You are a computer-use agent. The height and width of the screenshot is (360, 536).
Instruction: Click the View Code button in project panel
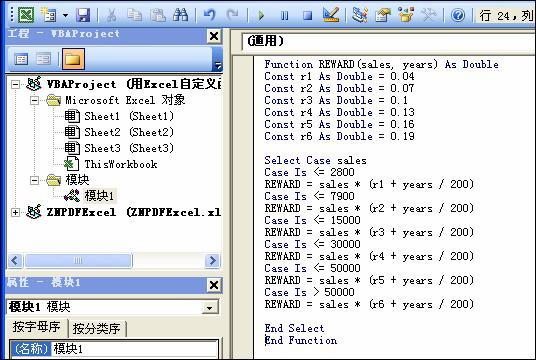click(x=21, y=59)
